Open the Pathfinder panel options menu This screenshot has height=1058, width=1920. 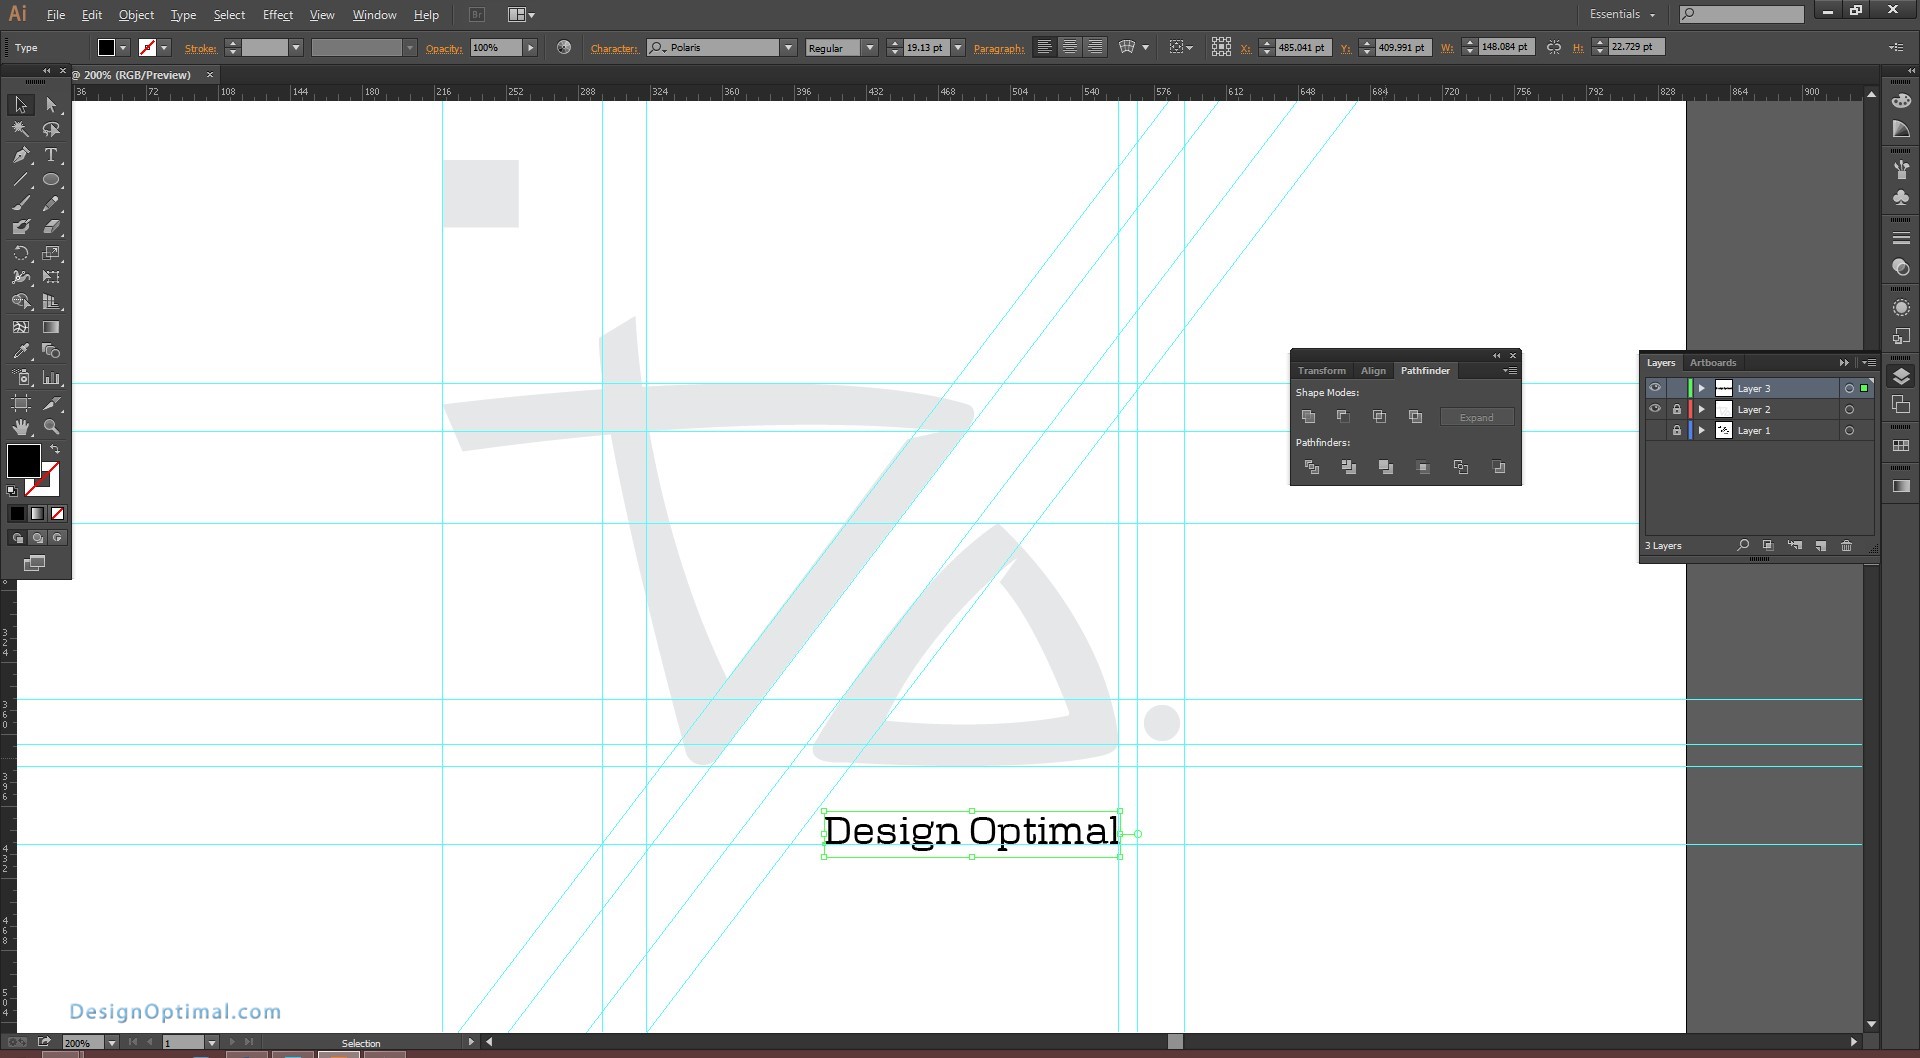[x=1510, y=371]
